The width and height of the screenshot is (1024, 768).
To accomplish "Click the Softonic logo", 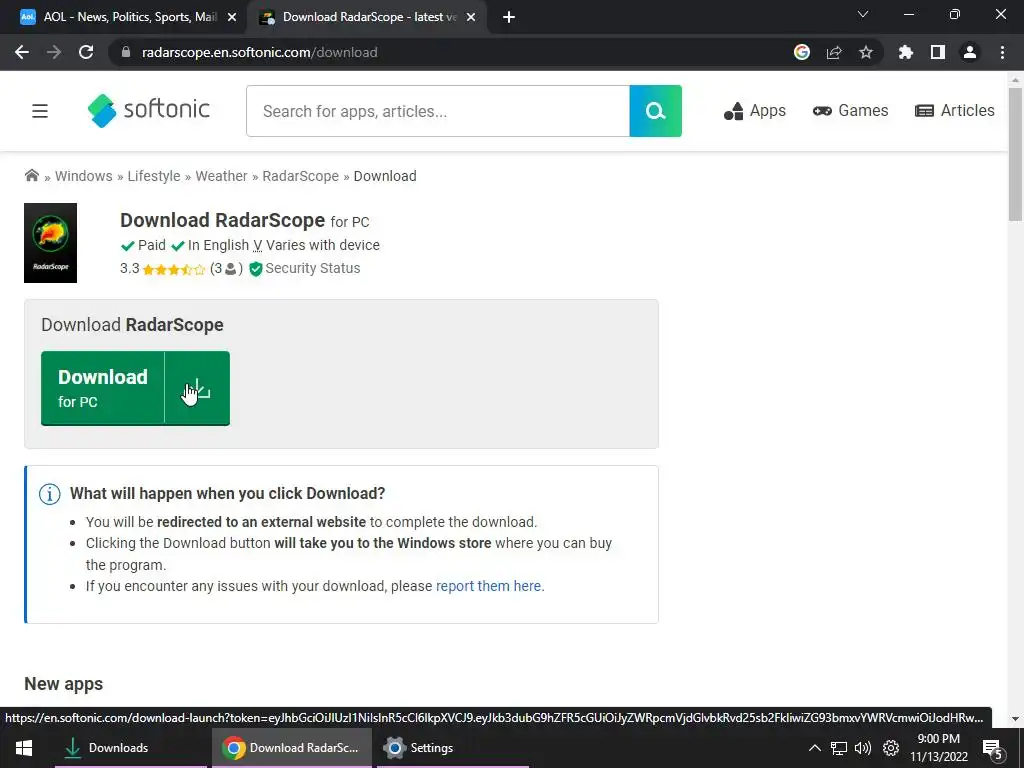I will coord(149,110).
